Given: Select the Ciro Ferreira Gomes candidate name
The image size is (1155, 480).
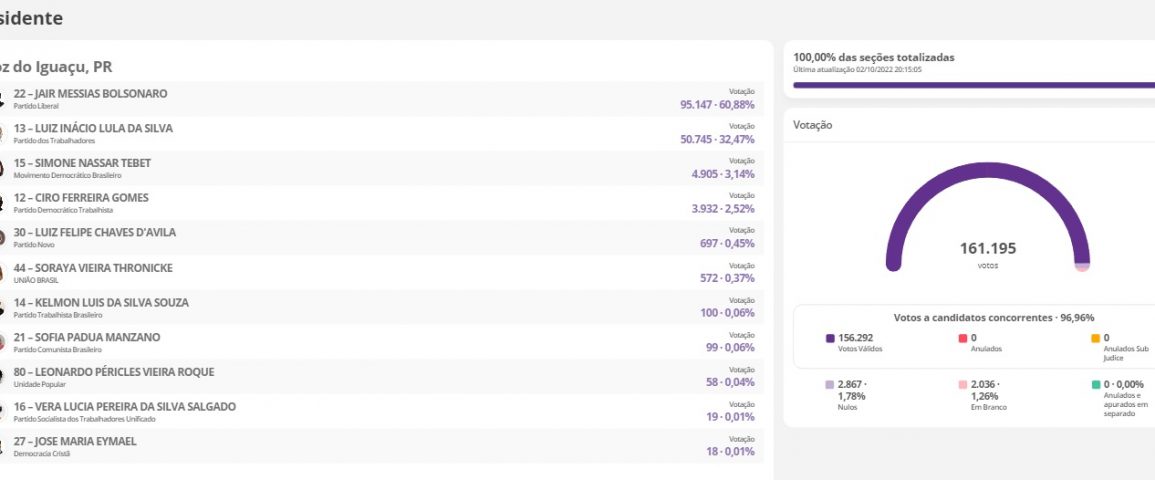Looking at the screenshot, I should pyautogui.click(x=80, y=198).
